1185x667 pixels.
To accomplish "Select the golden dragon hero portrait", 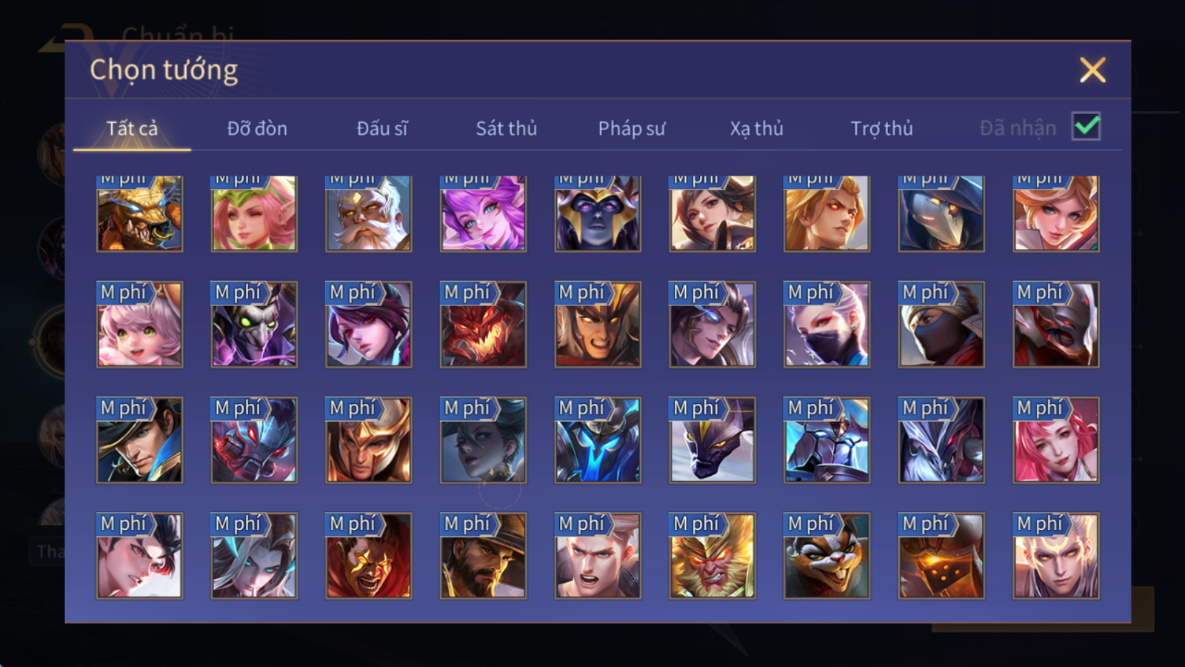I will click(140, 213).
